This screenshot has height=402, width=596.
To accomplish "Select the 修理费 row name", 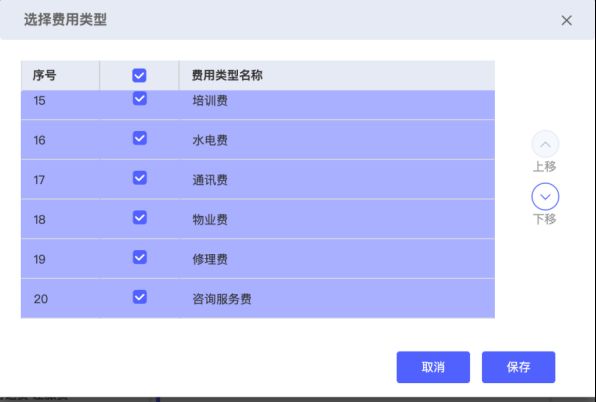I will [x=210, y=259].
